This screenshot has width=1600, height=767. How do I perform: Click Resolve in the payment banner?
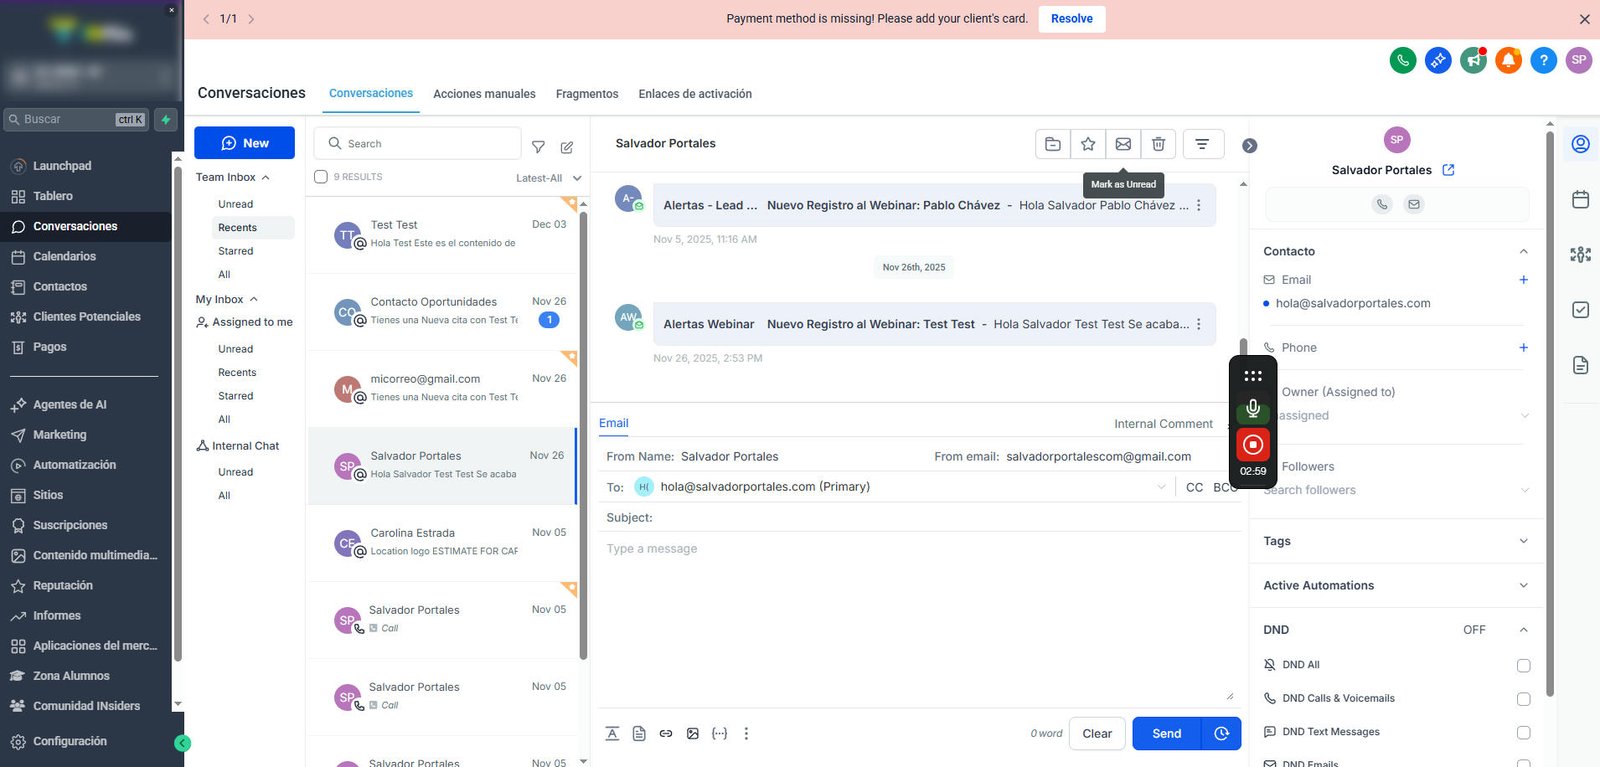tap(1072, 19)
